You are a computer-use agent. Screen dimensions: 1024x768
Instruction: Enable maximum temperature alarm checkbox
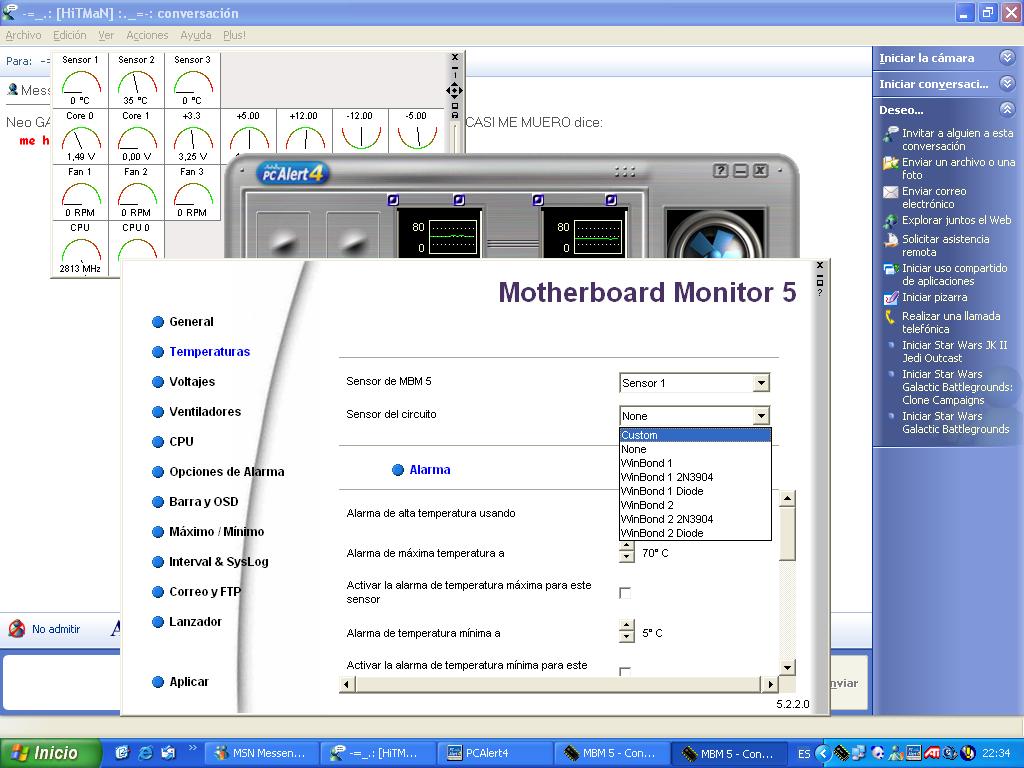(625, 593)
